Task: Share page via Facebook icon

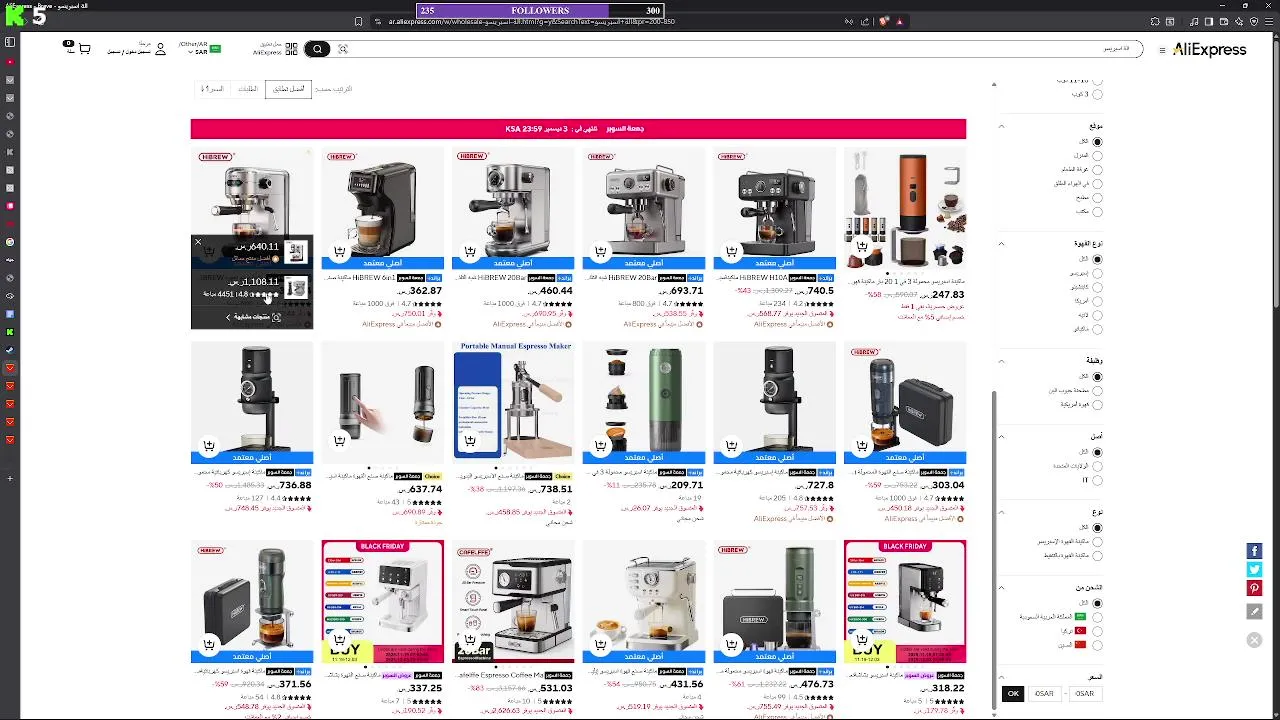Action: click(1254, 551)
